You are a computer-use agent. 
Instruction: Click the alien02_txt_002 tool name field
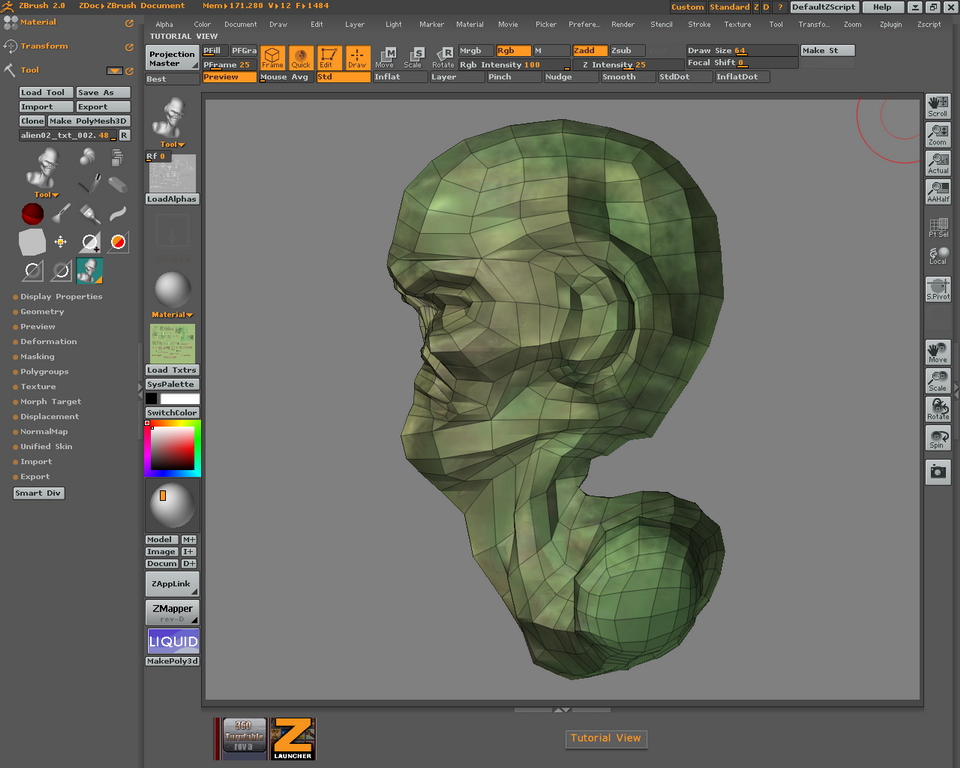coord(68,135)
